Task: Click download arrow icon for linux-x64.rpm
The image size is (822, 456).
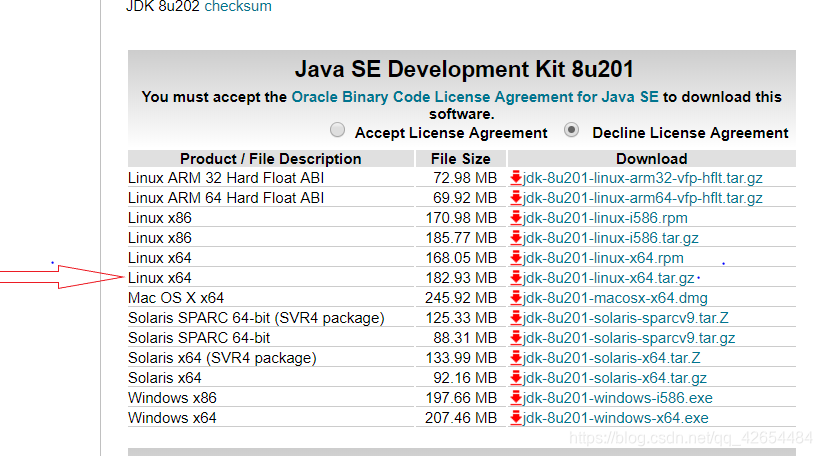Action: pyautogui.click(x=516, y=258)
